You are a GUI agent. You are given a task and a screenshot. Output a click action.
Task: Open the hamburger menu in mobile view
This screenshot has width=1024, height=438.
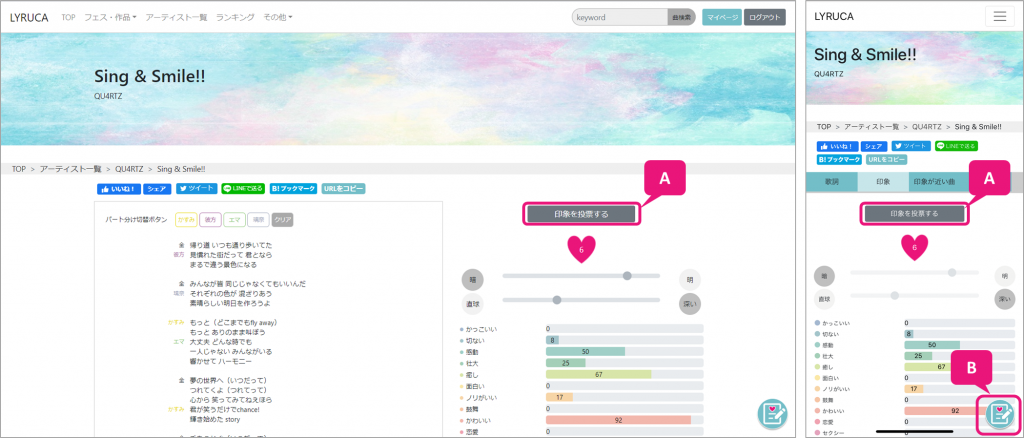pyautogui.click(x=999, y=16)
